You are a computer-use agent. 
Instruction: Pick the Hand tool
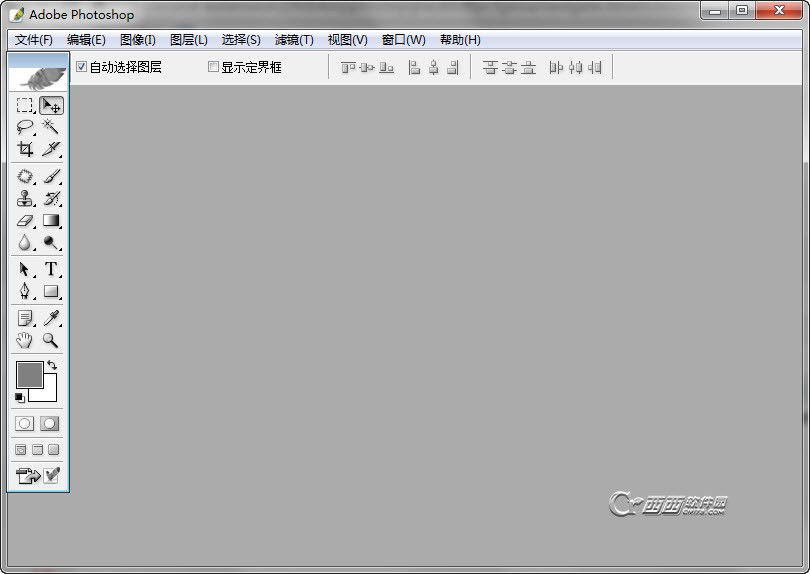coord(24,340)
